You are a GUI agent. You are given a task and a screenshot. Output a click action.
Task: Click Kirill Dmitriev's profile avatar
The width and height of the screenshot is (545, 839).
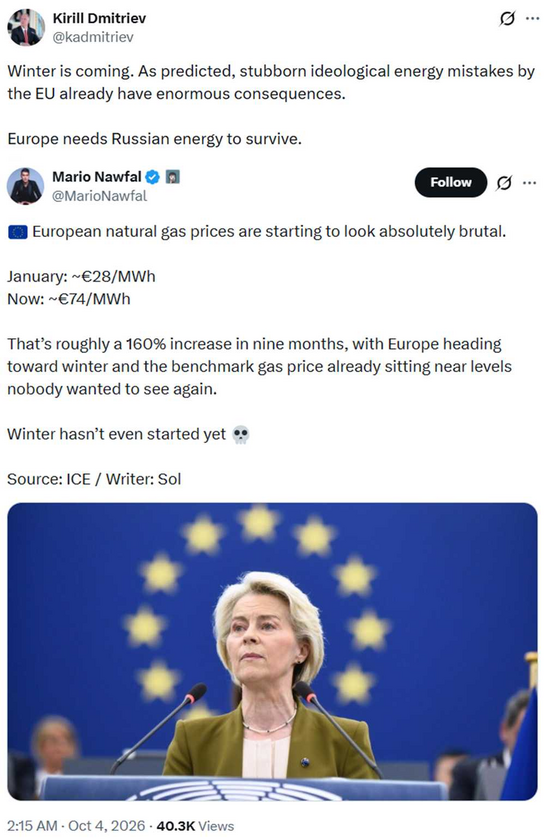point(26,27)
